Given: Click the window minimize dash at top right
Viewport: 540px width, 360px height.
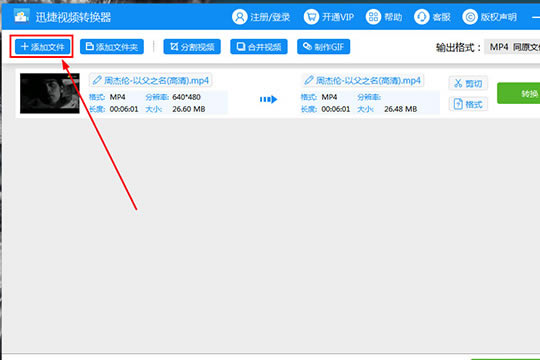Looking at the screenshot, I should tap(536, 17).
